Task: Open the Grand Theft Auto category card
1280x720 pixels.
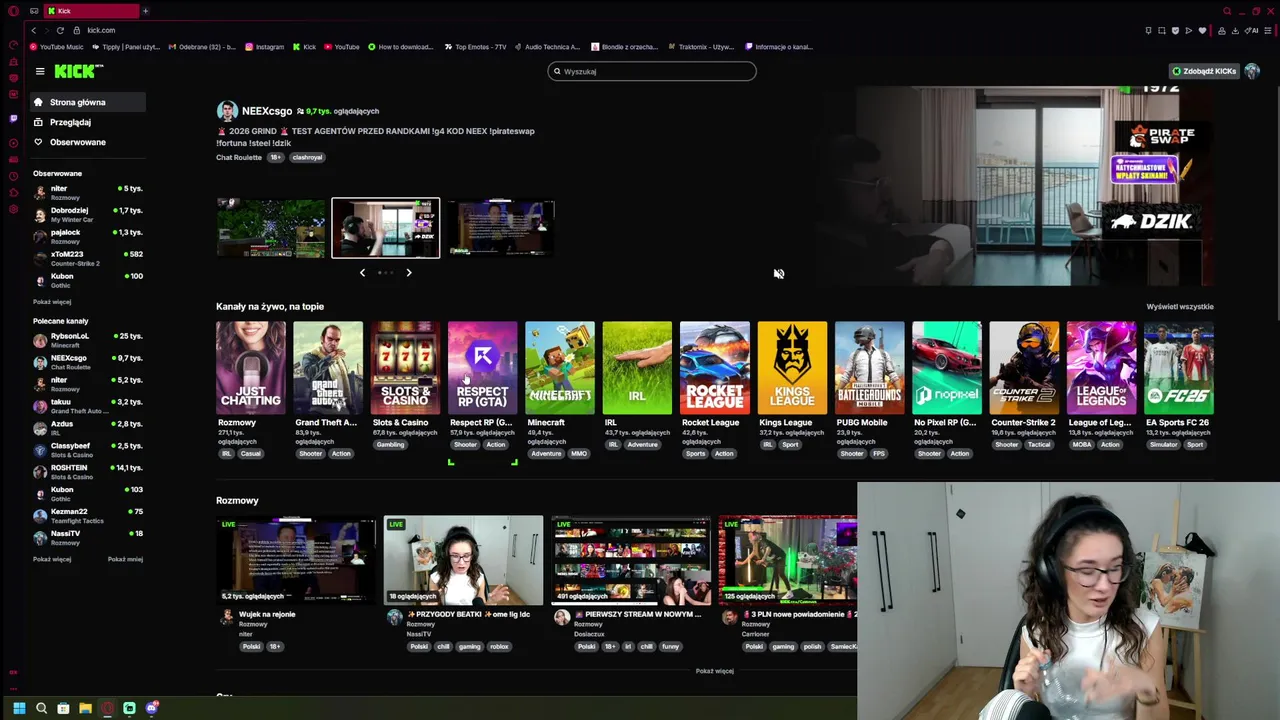Action: [x=328, y=367]
